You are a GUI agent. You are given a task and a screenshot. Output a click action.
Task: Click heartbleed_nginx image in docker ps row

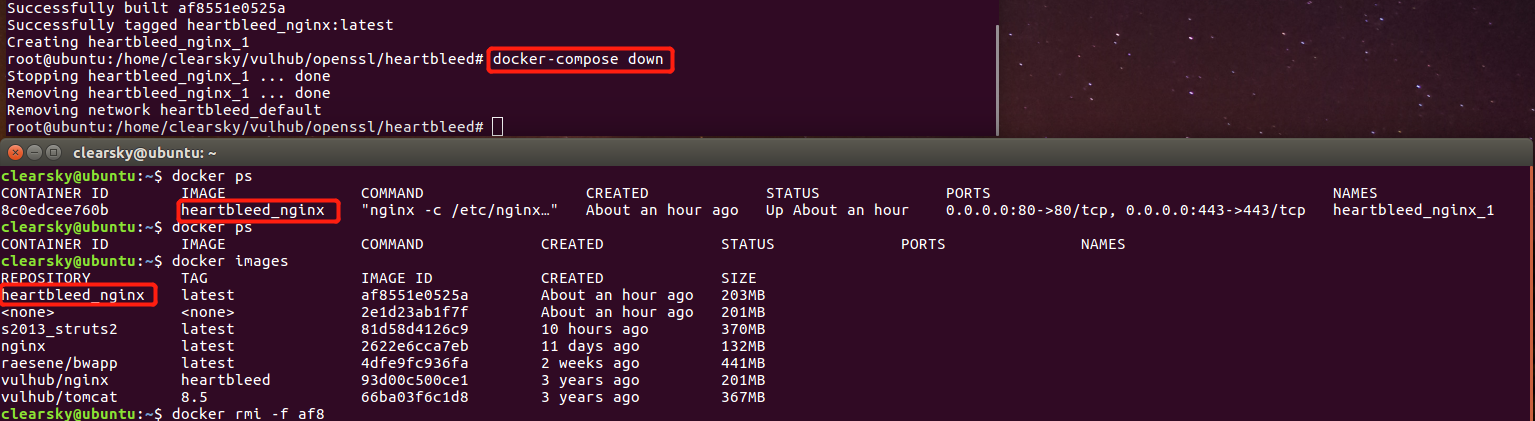[253, 210]
